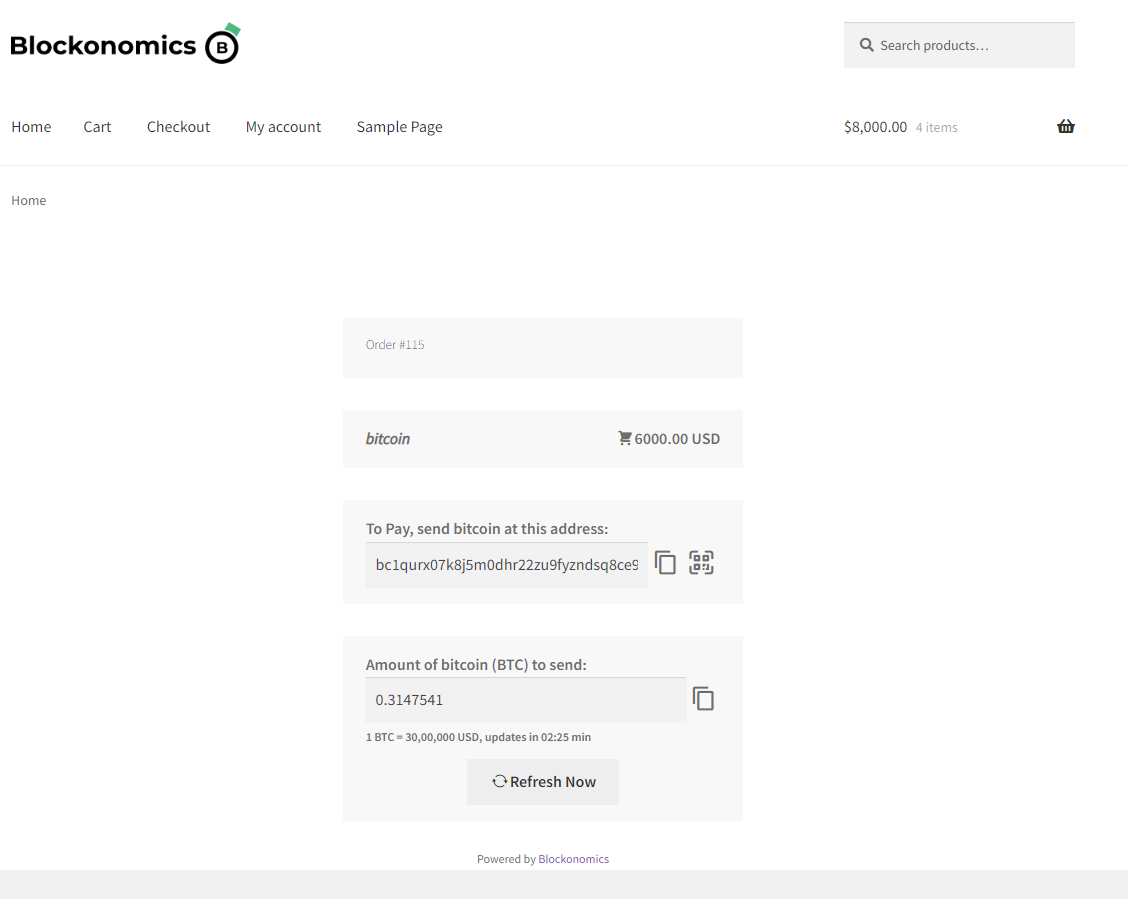Copy the bitcoin address with the copy icon
Screen dimensions: 1128x899
[x=665, y=562]
